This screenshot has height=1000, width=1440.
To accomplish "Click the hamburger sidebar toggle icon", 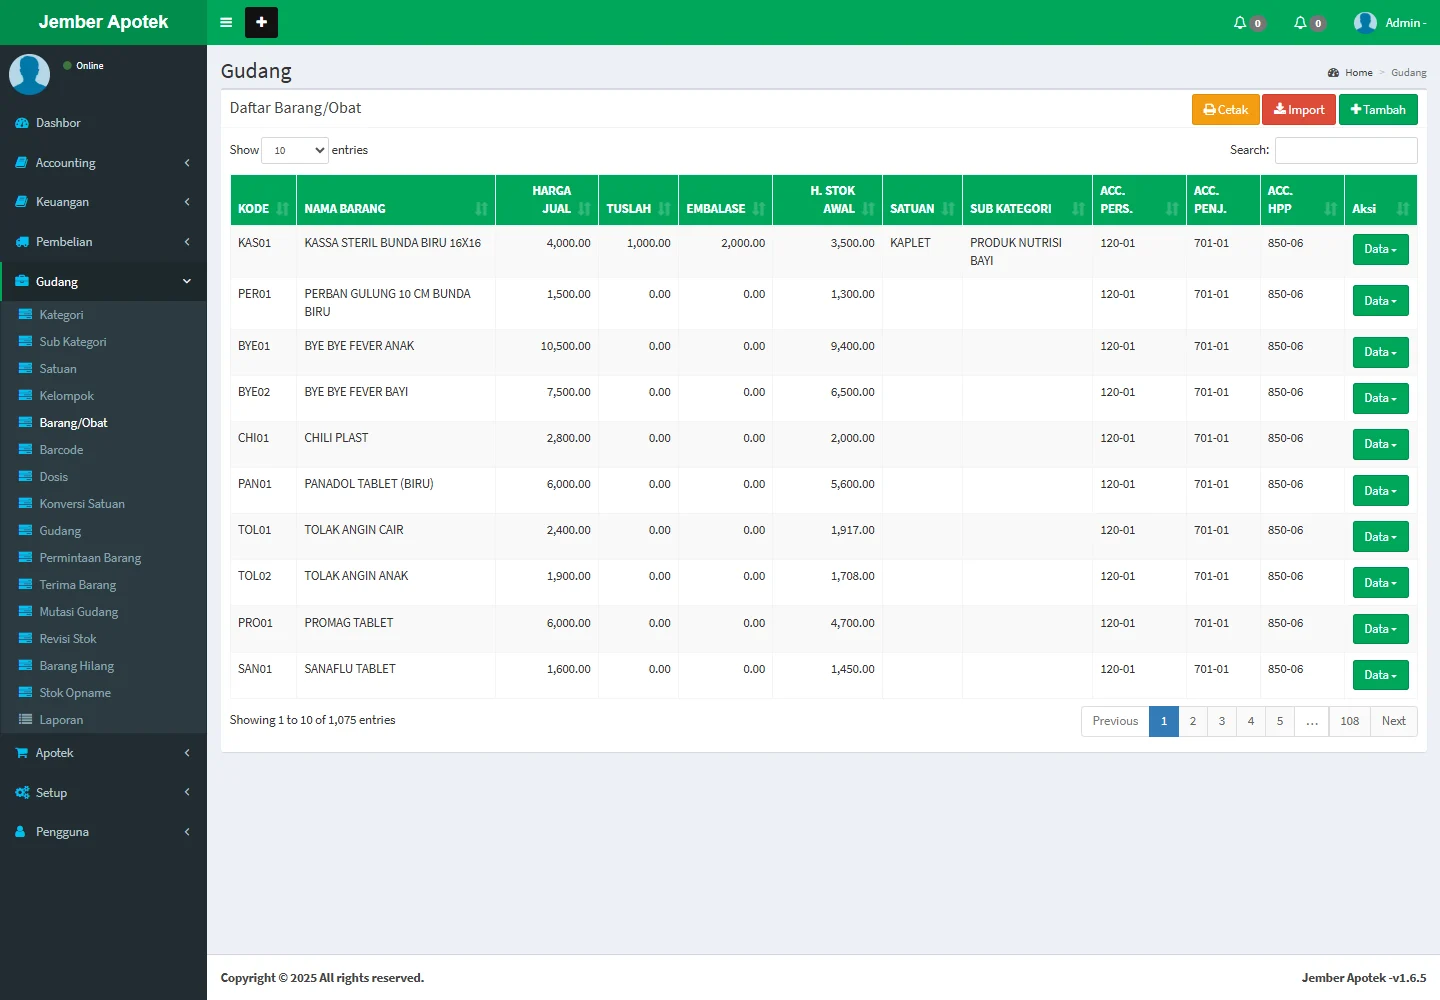I will (226, 22).
